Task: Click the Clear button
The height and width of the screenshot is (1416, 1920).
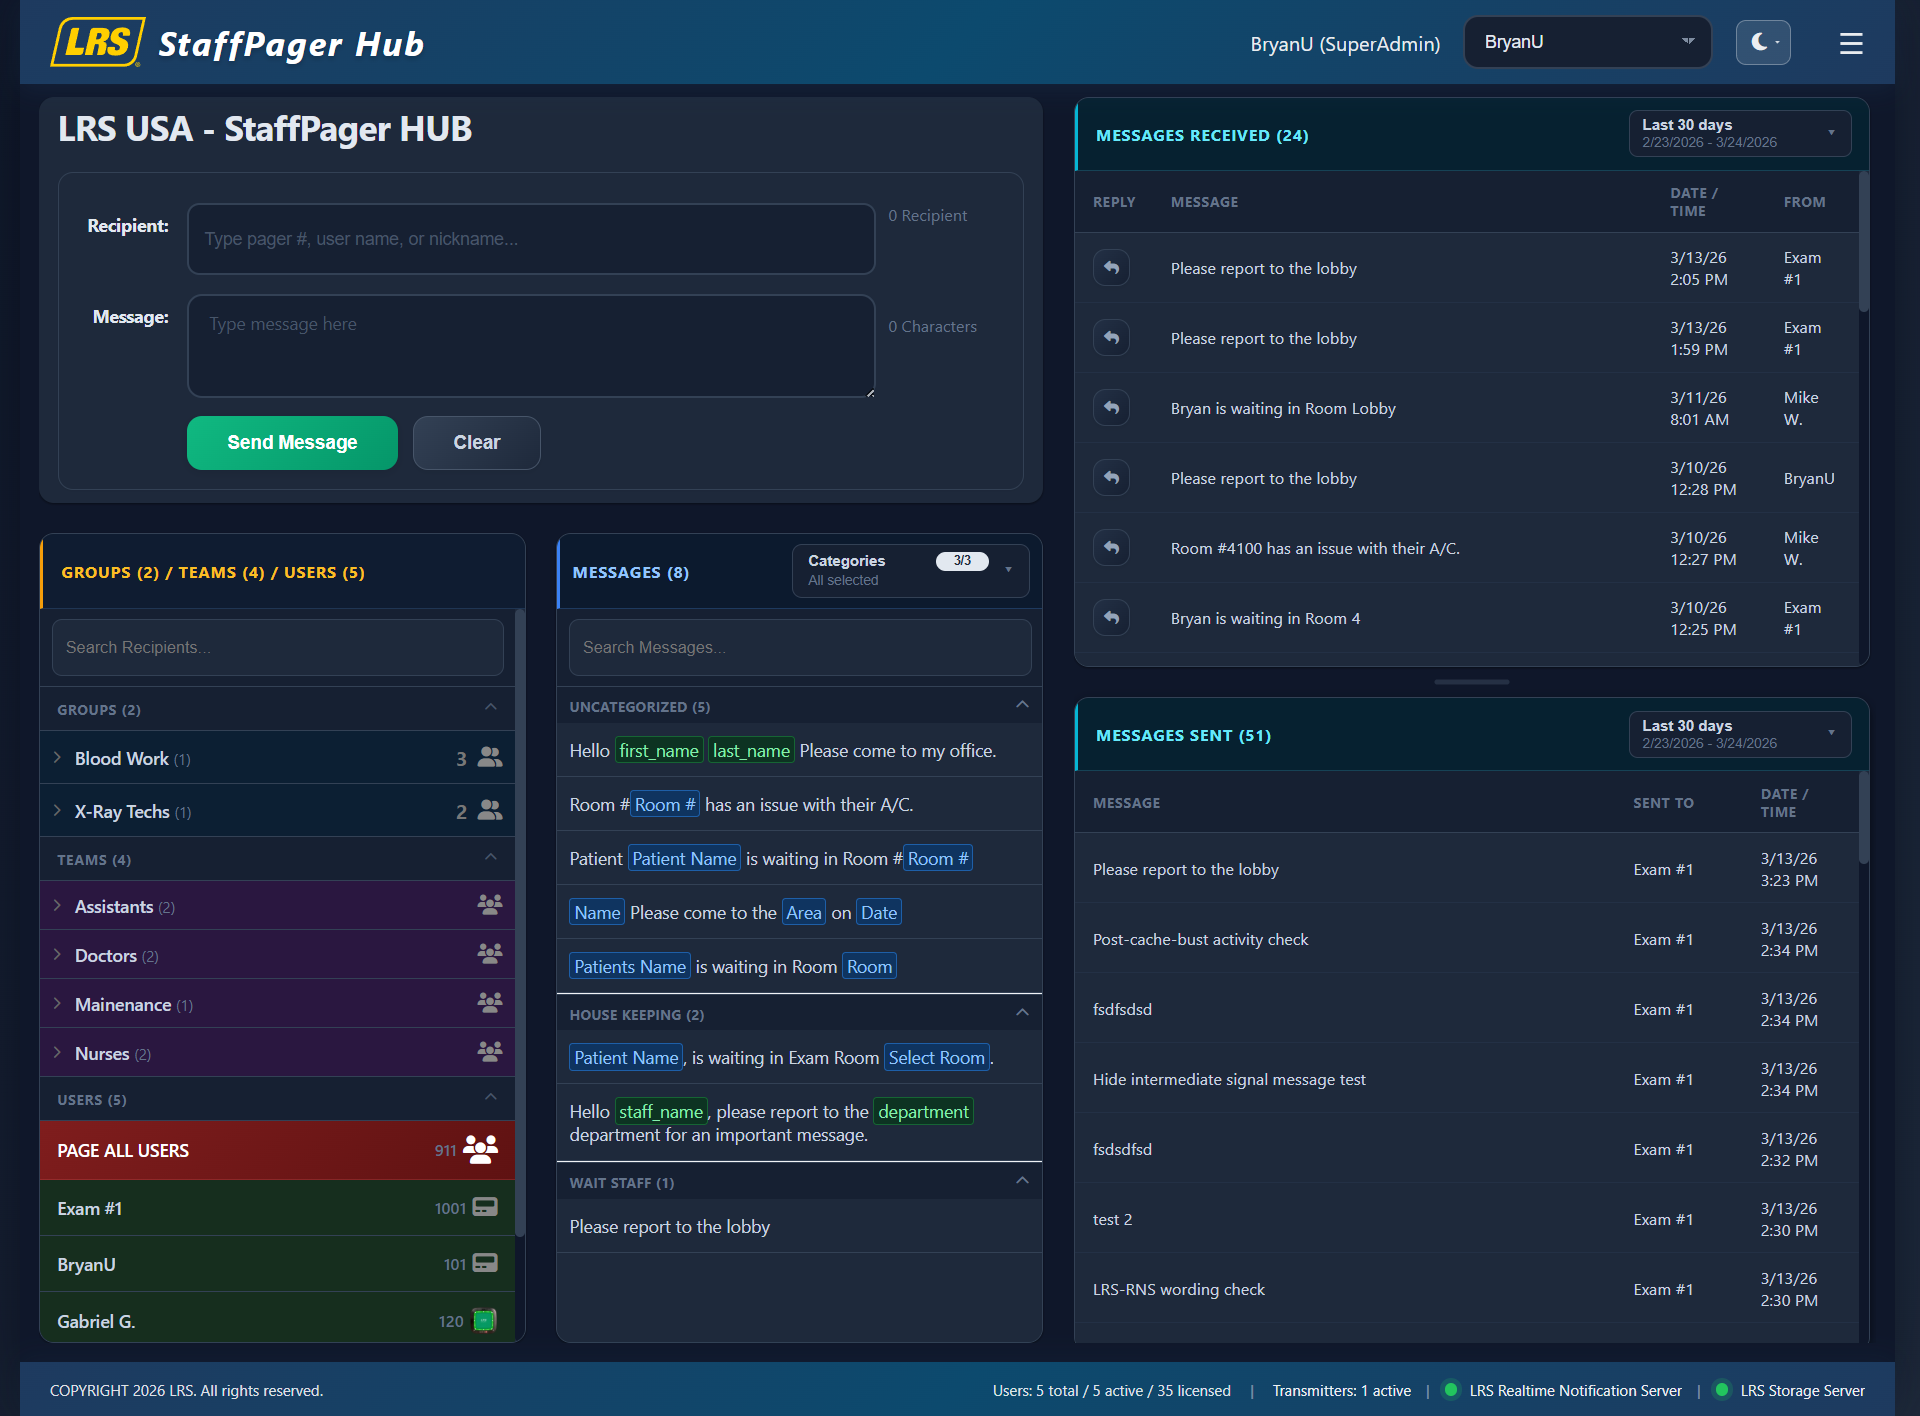Action: [x=477, y=443]
